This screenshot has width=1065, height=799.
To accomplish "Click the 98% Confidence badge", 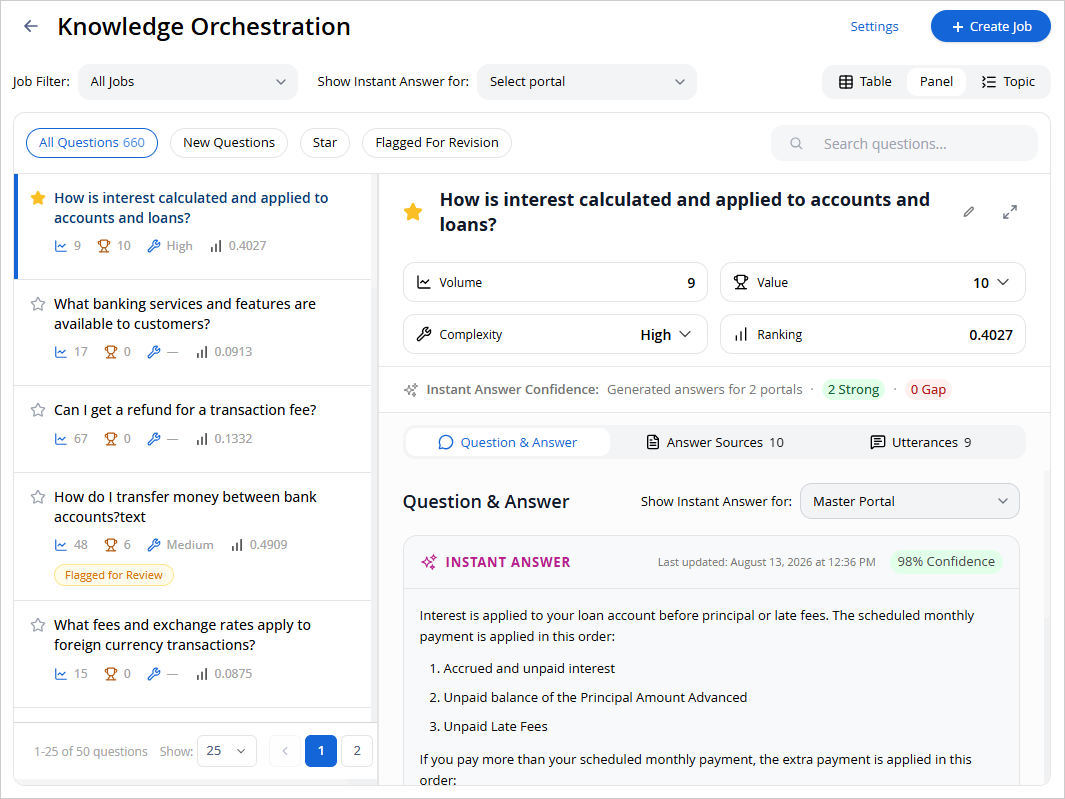I will pyautogui.click(x=945, y=562).
